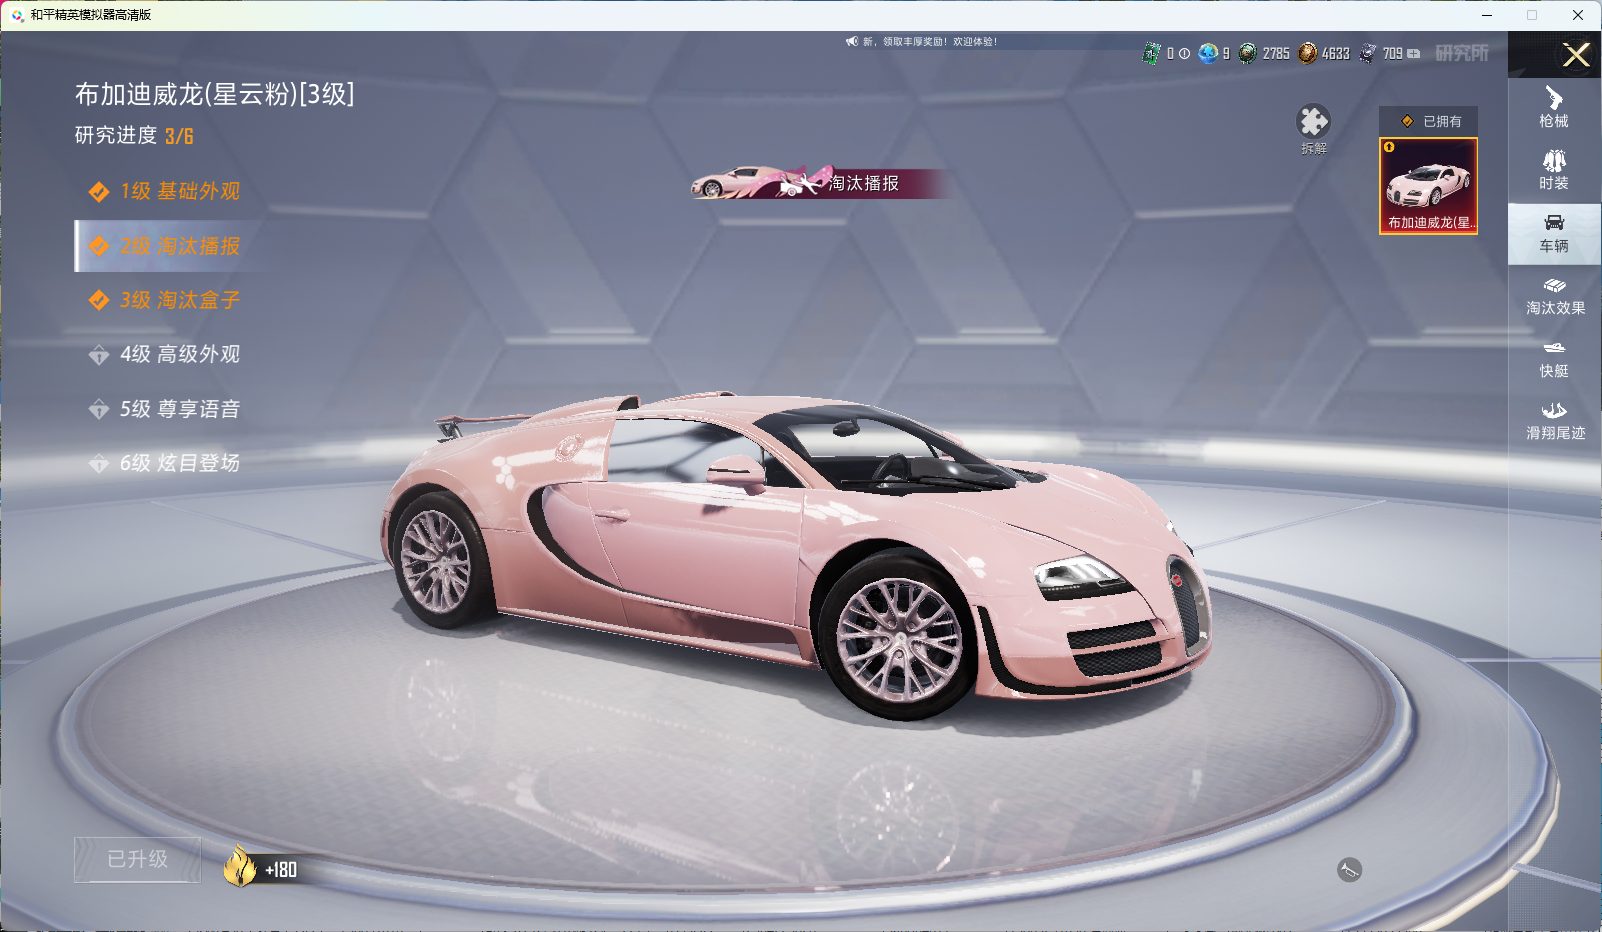
Task: Open the 淘汰效果 category
Action: (x=1554, y=296)
